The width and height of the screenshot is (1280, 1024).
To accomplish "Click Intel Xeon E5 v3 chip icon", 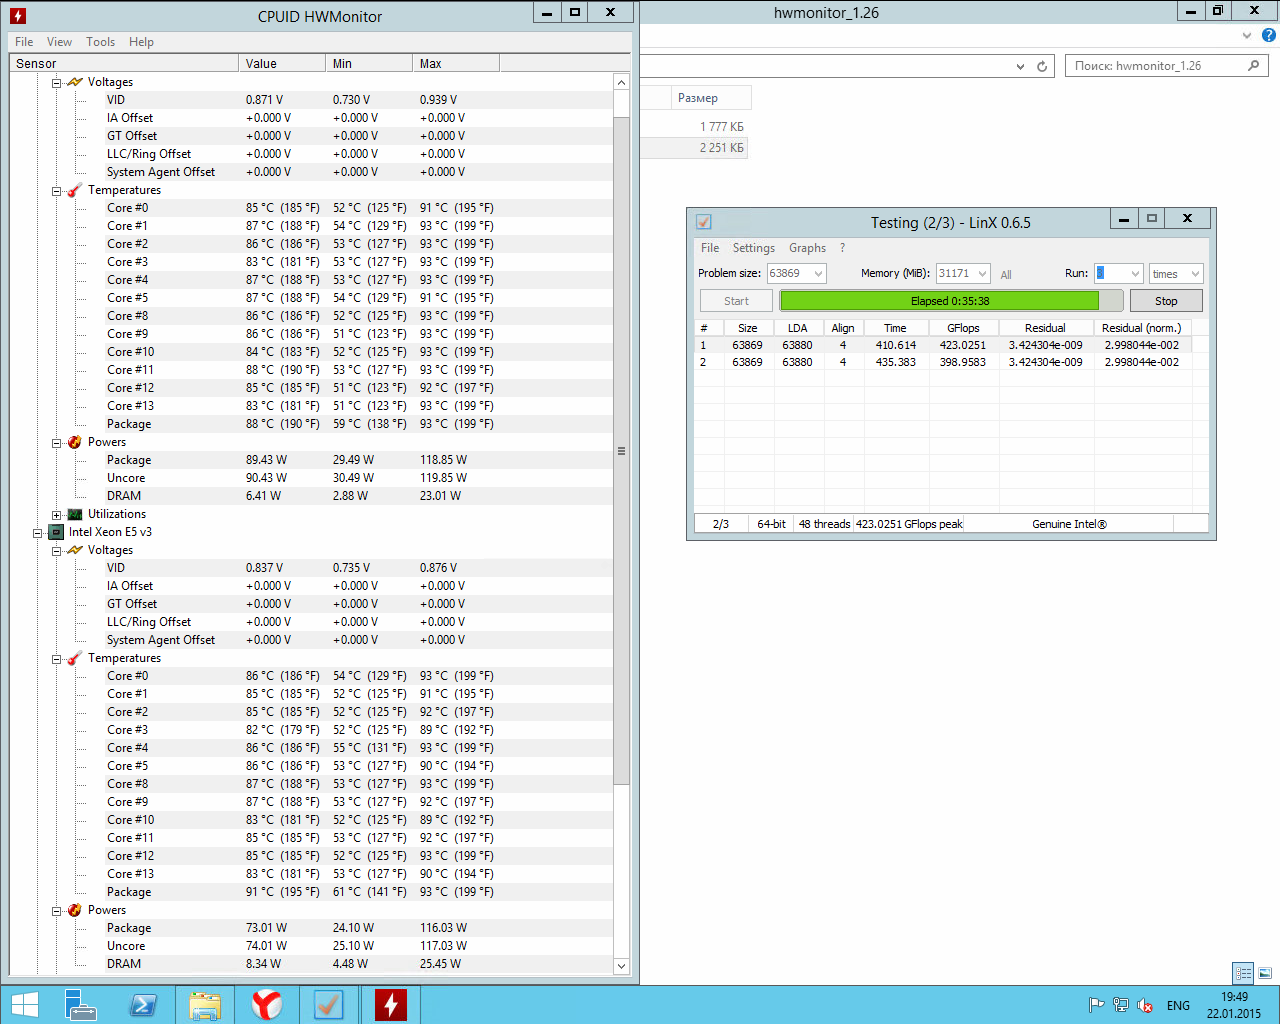I will pyautogui.click(x=57, y=532).
